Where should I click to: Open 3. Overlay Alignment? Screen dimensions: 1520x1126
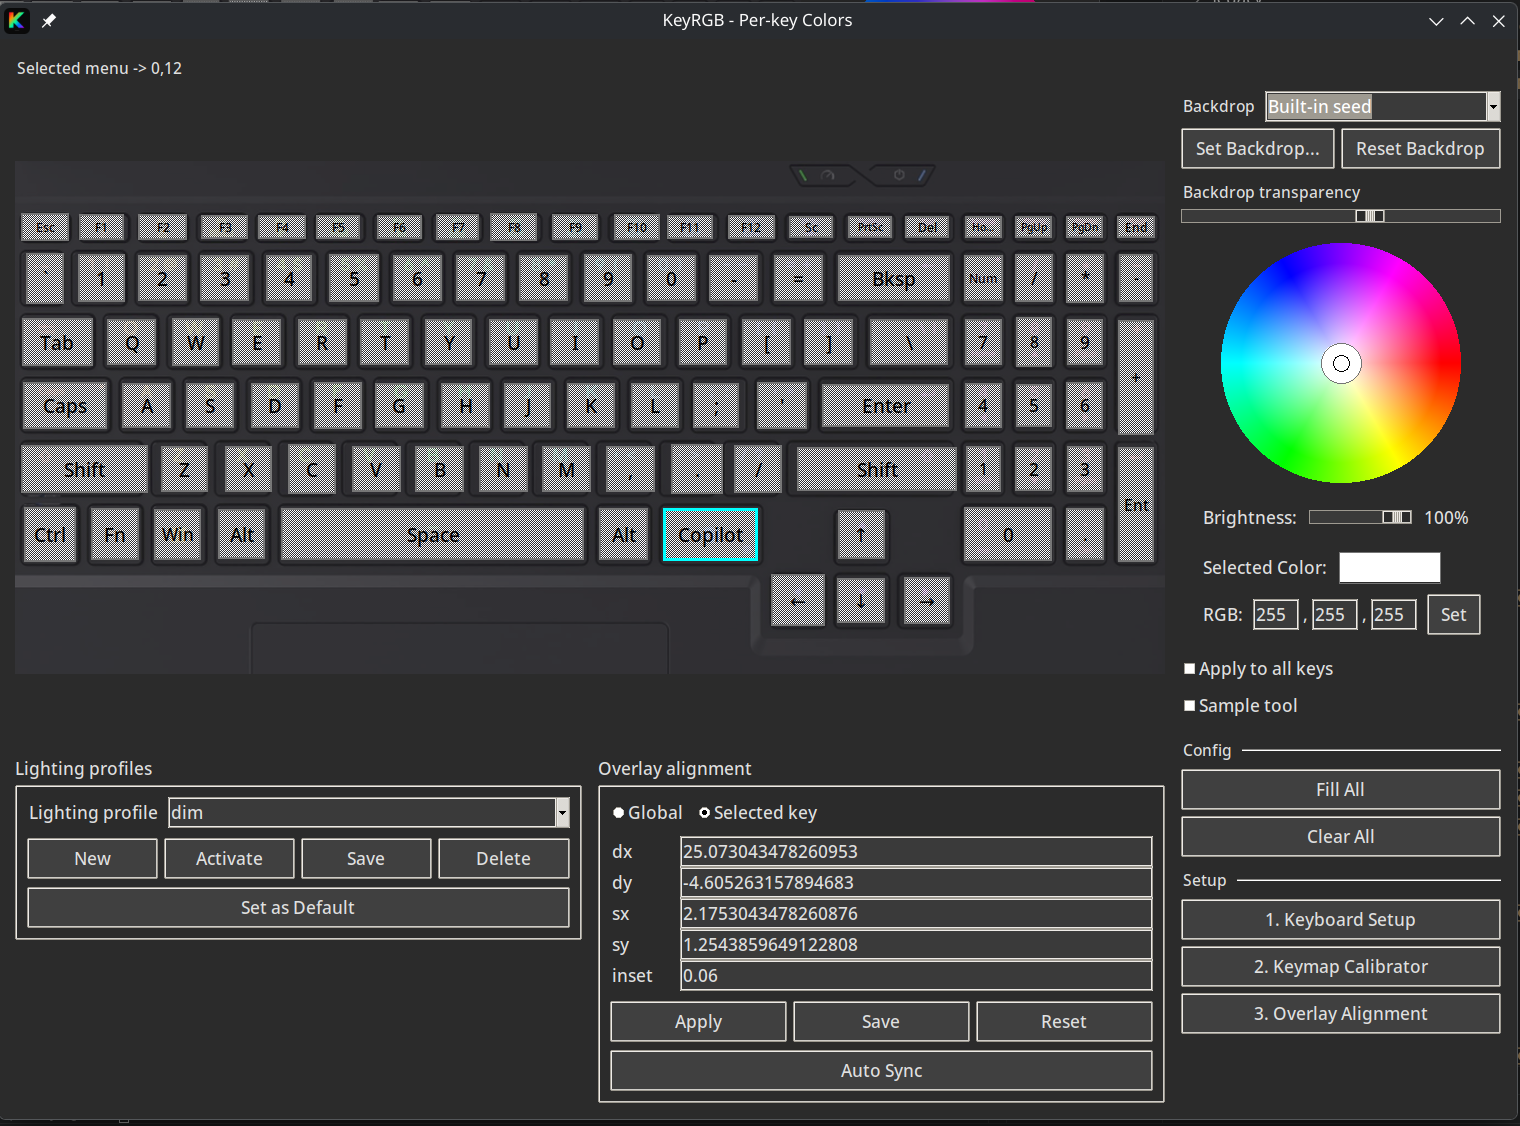tap(1341, 1014)
